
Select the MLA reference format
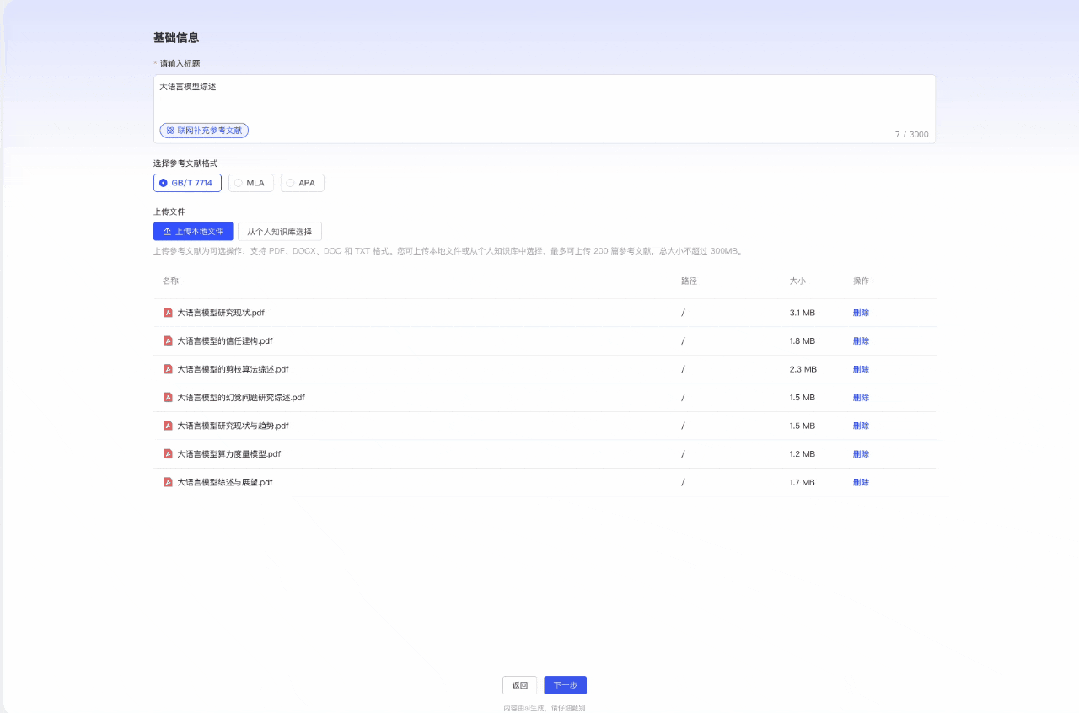(250, 182)
